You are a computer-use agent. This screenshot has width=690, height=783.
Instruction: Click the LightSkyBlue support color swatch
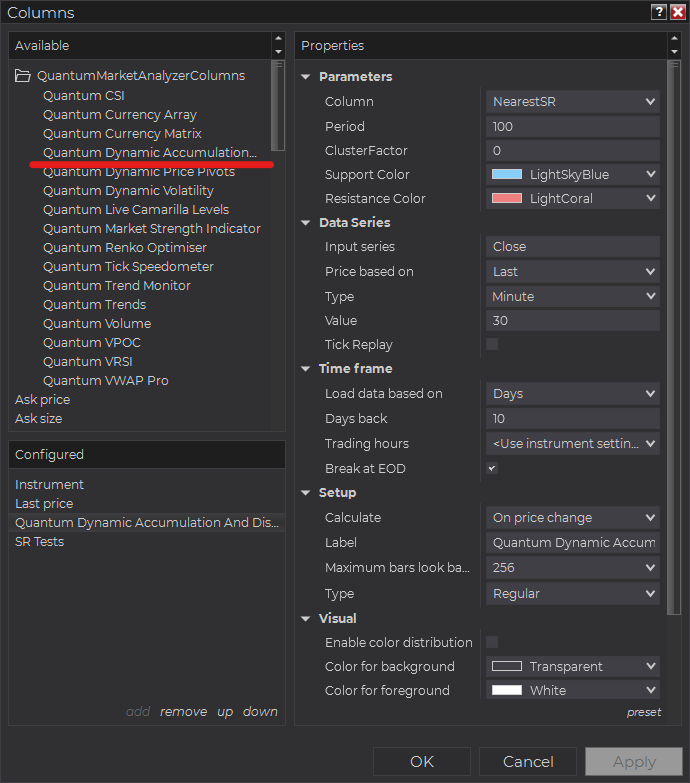(507, 174)
